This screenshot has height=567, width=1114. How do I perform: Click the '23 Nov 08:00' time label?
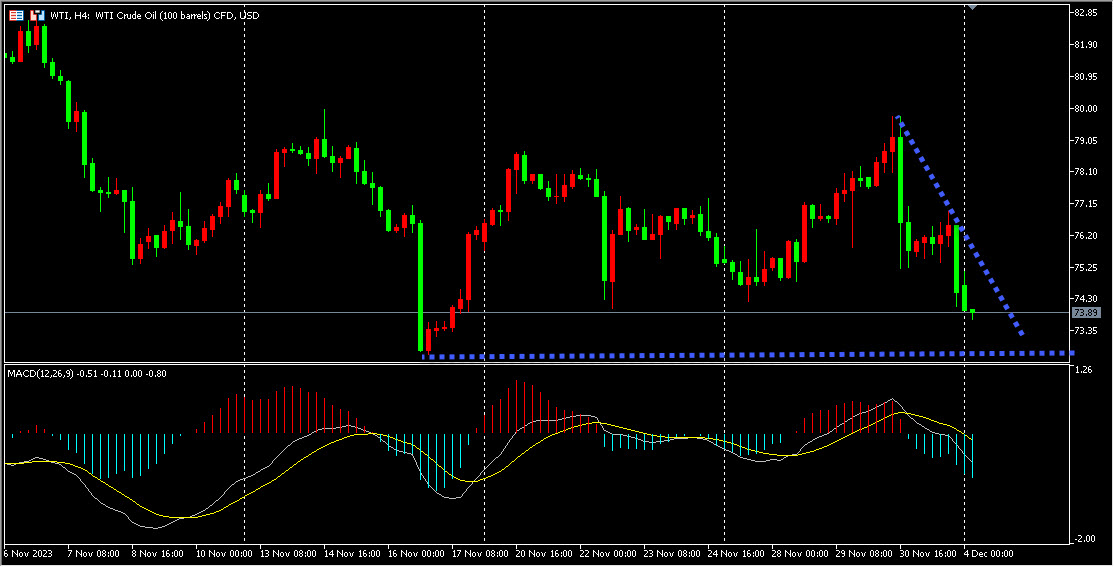[x=673, y=554]
